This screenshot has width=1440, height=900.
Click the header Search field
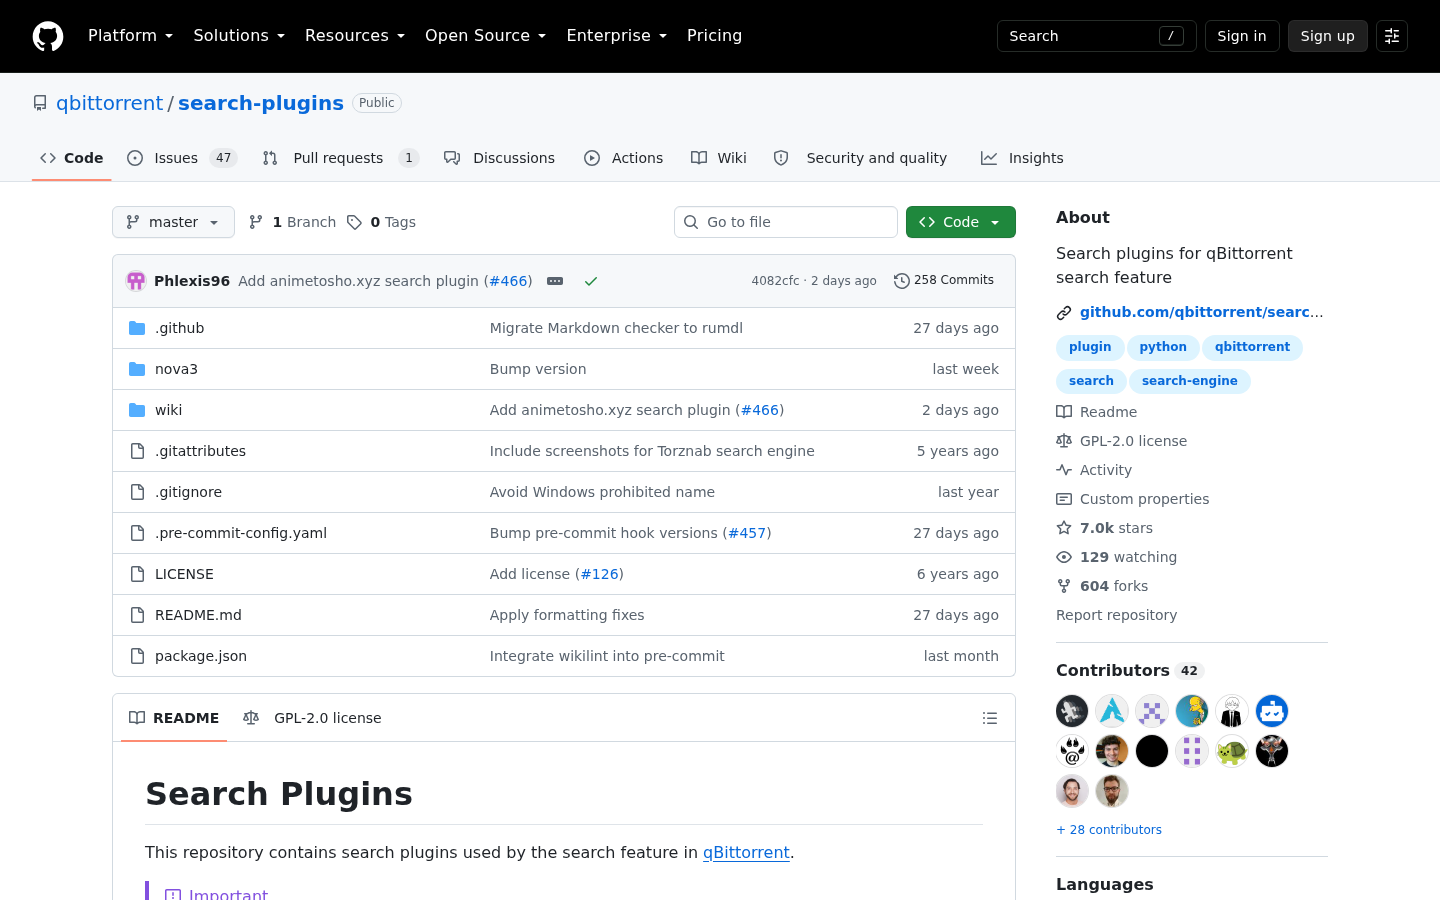tap(1097, 36)
